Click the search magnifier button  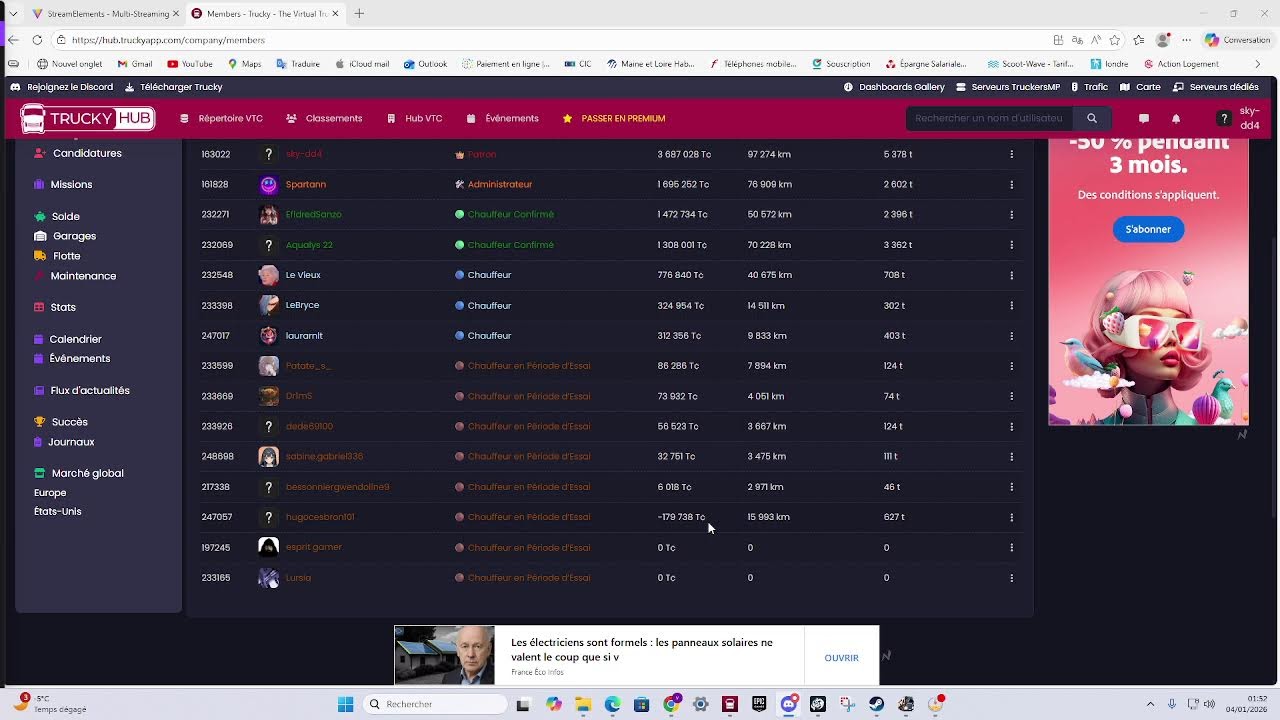1092,118
